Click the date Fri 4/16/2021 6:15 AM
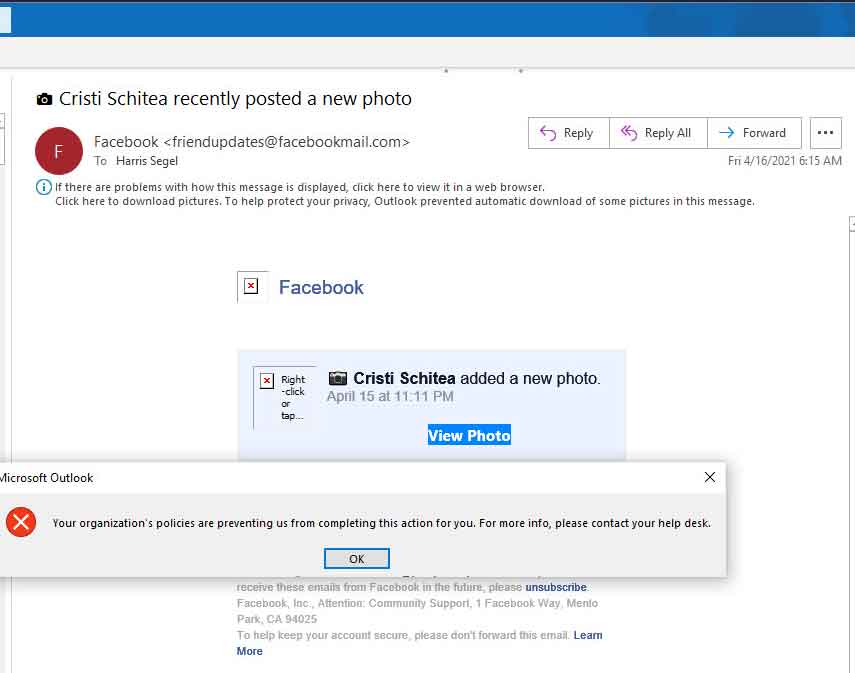 click(x=785, y=161)
